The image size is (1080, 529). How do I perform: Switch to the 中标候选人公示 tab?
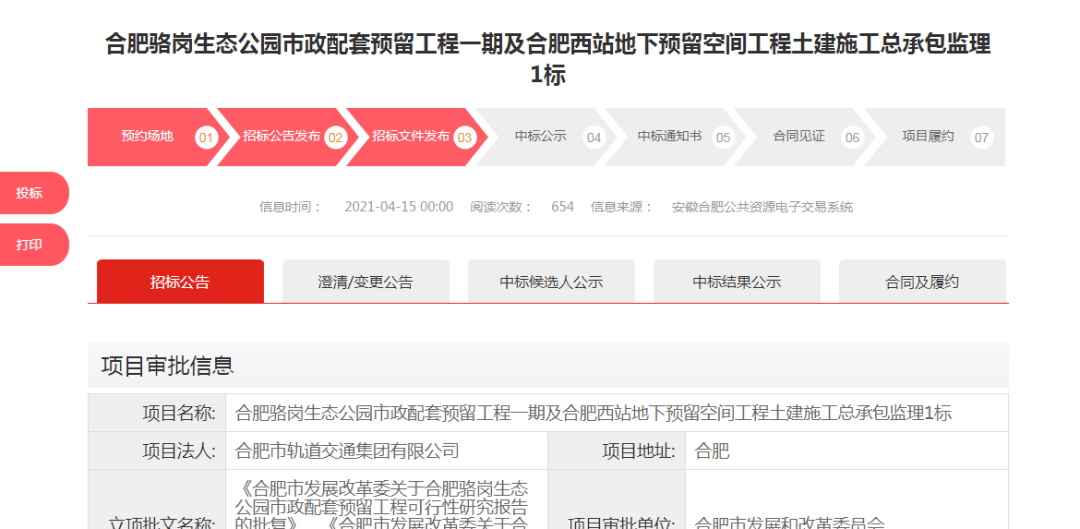tap(551, 281)
